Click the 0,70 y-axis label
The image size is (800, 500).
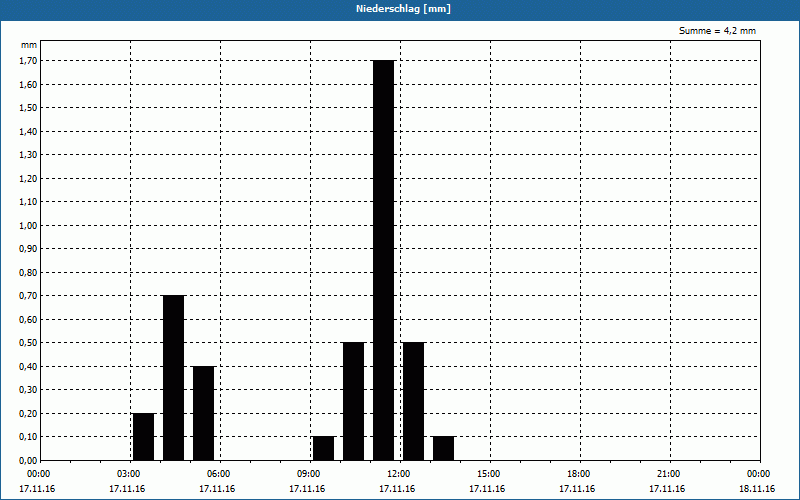click(28, 296)
